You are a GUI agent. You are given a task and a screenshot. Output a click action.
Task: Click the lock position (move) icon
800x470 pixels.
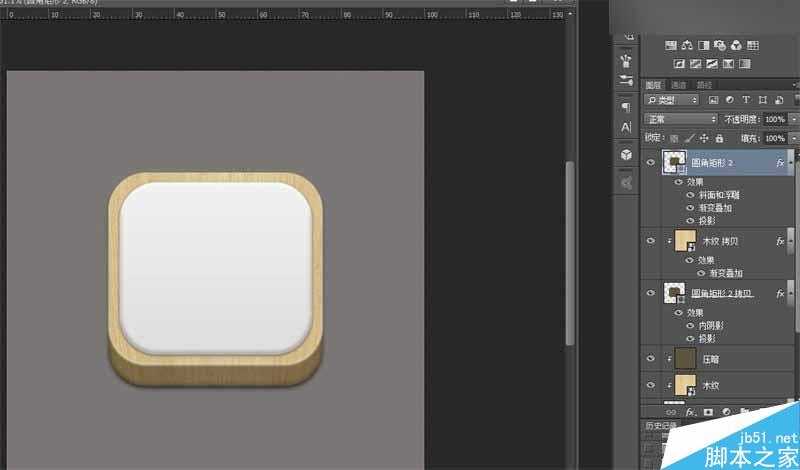click(x=704, y=138)
